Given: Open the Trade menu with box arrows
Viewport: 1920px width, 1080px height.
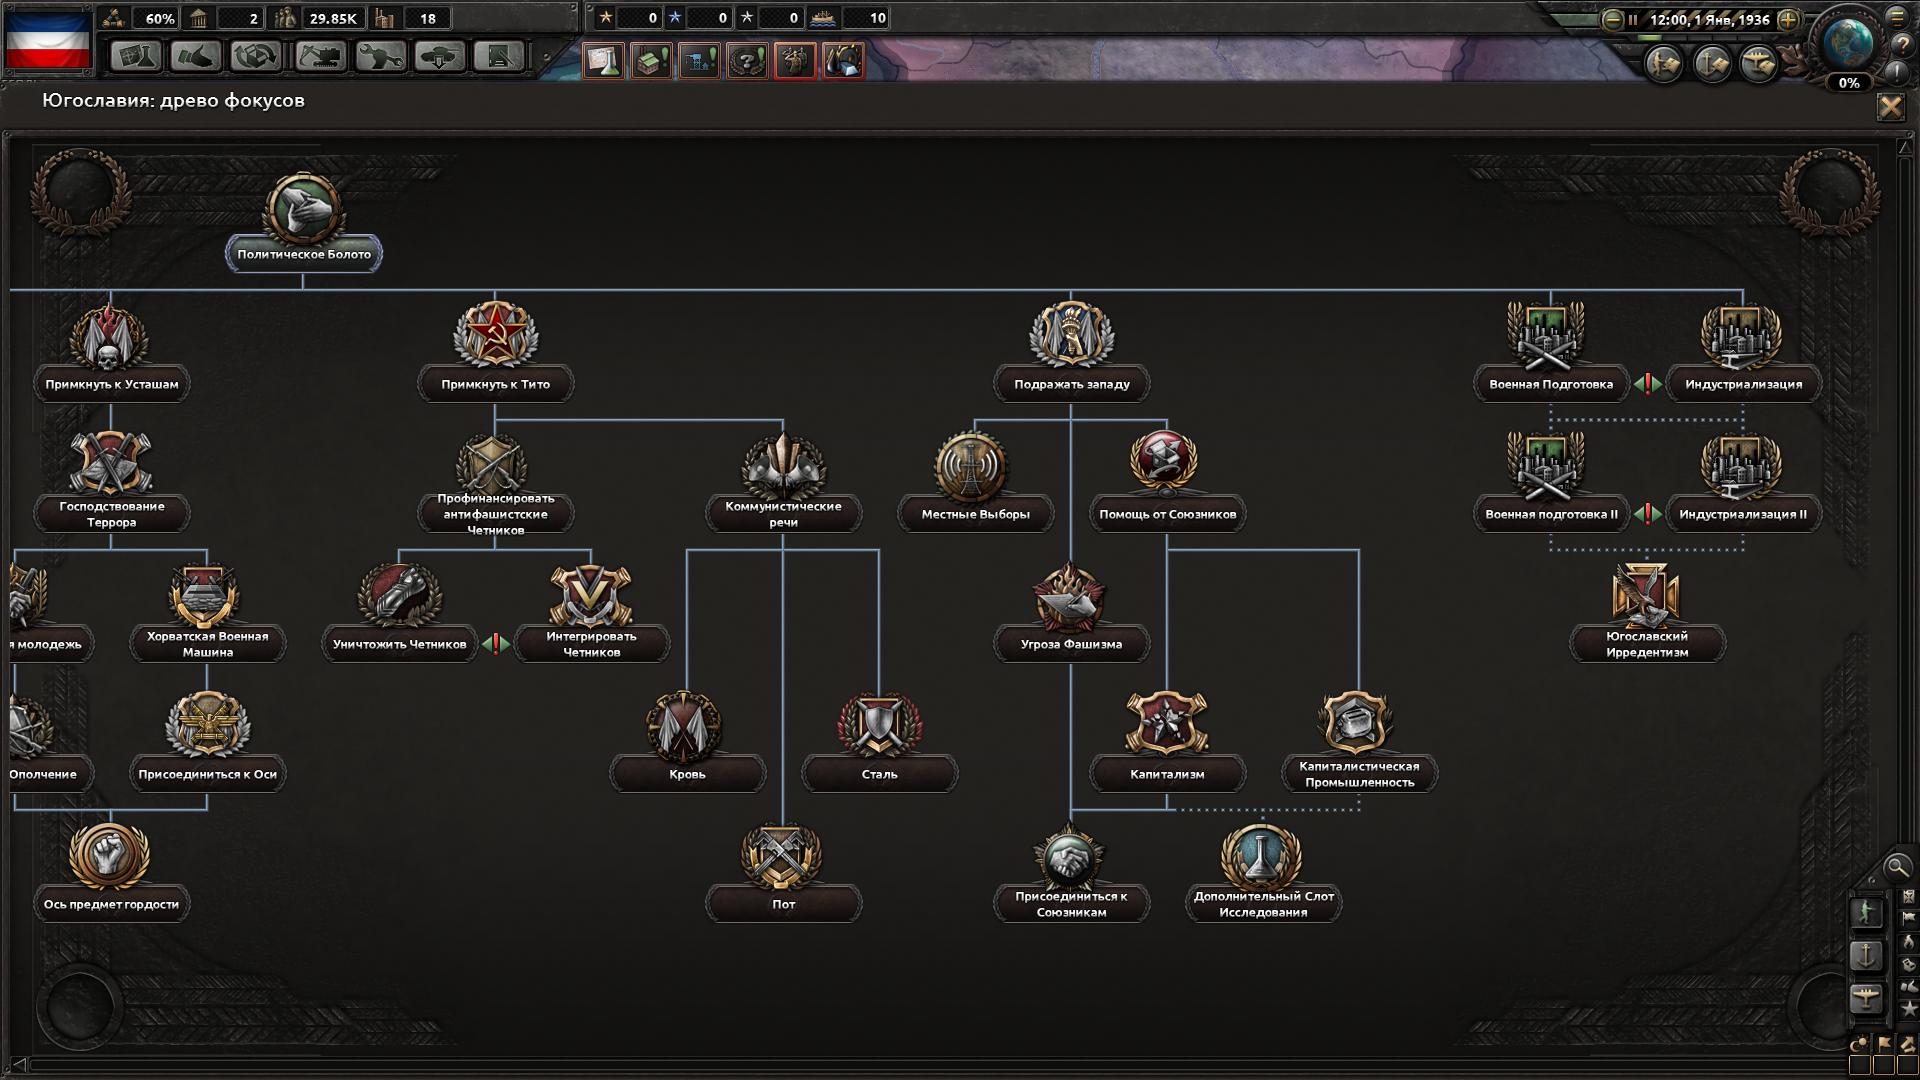Looking at the screenshot, I should tap(256, 56).
